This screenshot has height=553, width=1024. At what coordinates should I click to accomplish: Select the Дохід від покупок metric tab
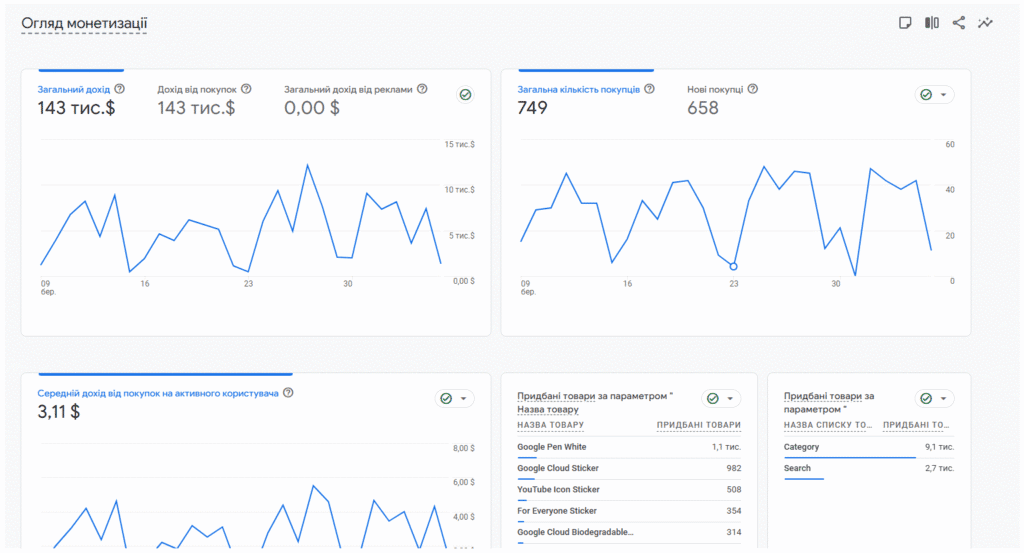click(x=204, y=99)
